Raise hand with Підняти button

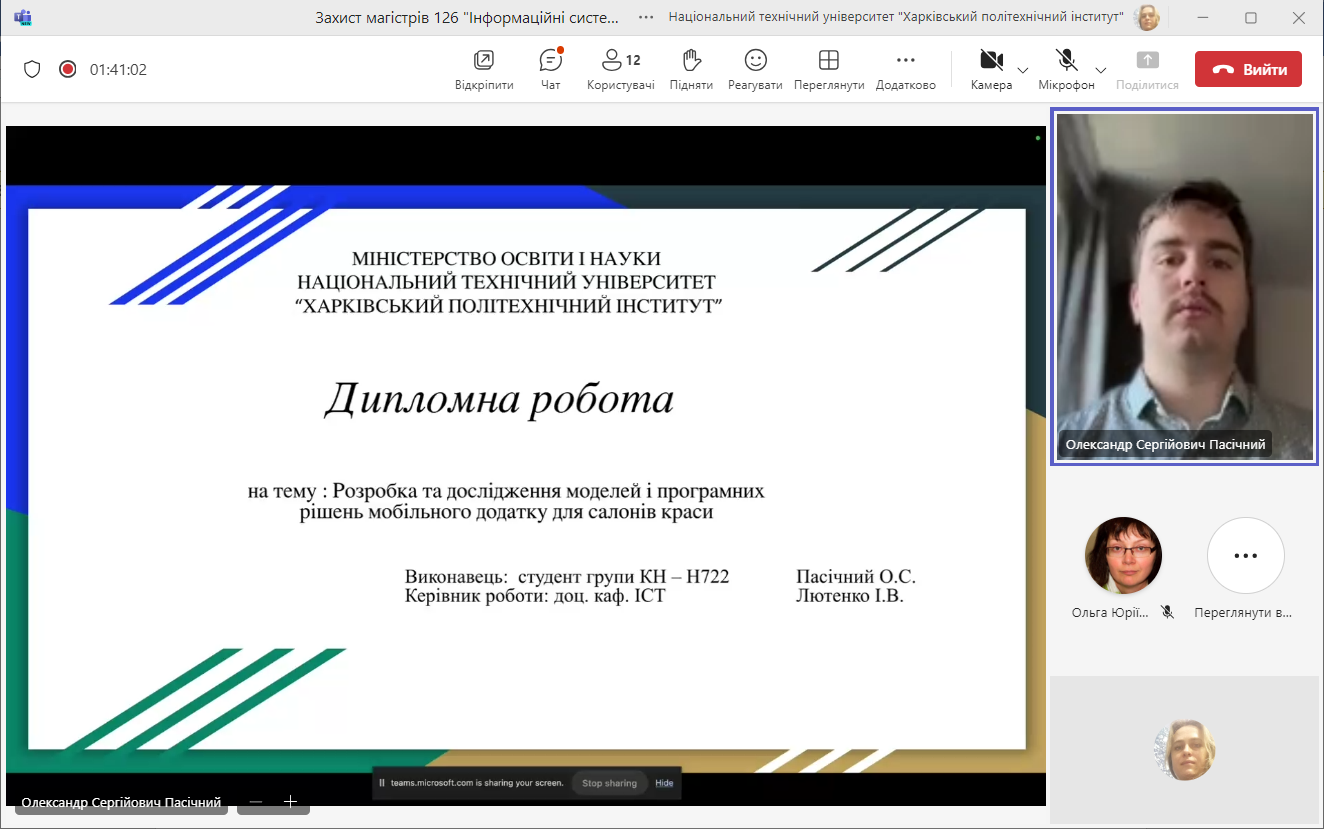coord(691,69)
